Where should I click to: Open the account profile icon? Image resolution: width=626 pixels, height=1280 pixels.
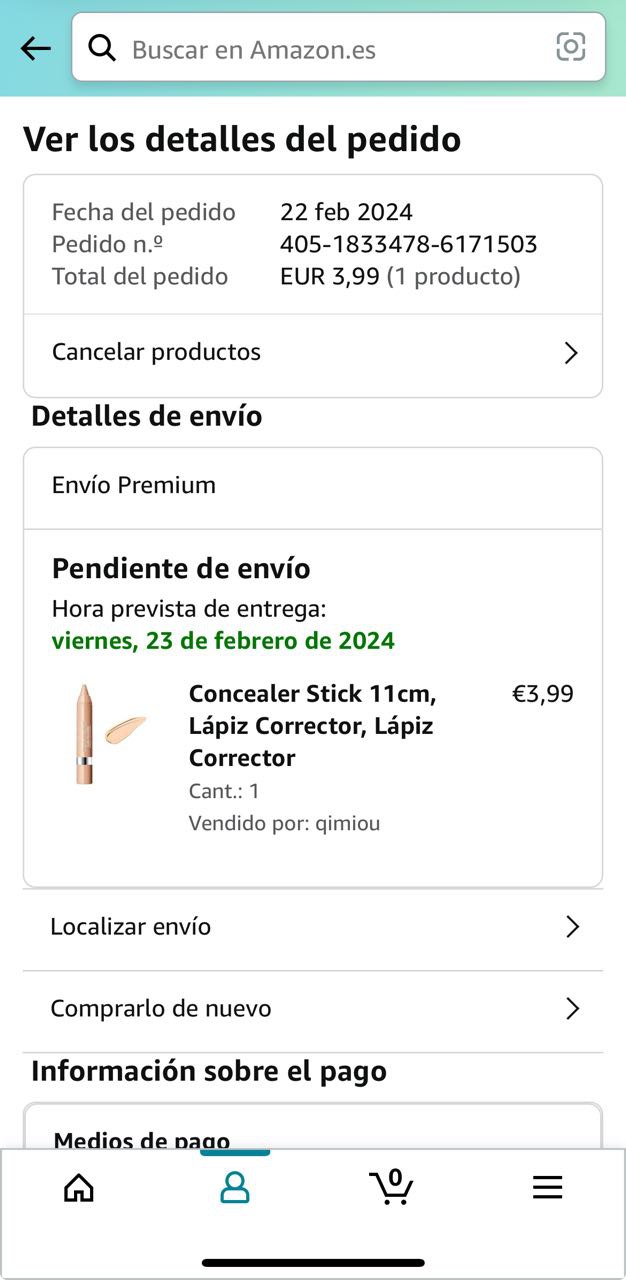(x=234, y=1187)
